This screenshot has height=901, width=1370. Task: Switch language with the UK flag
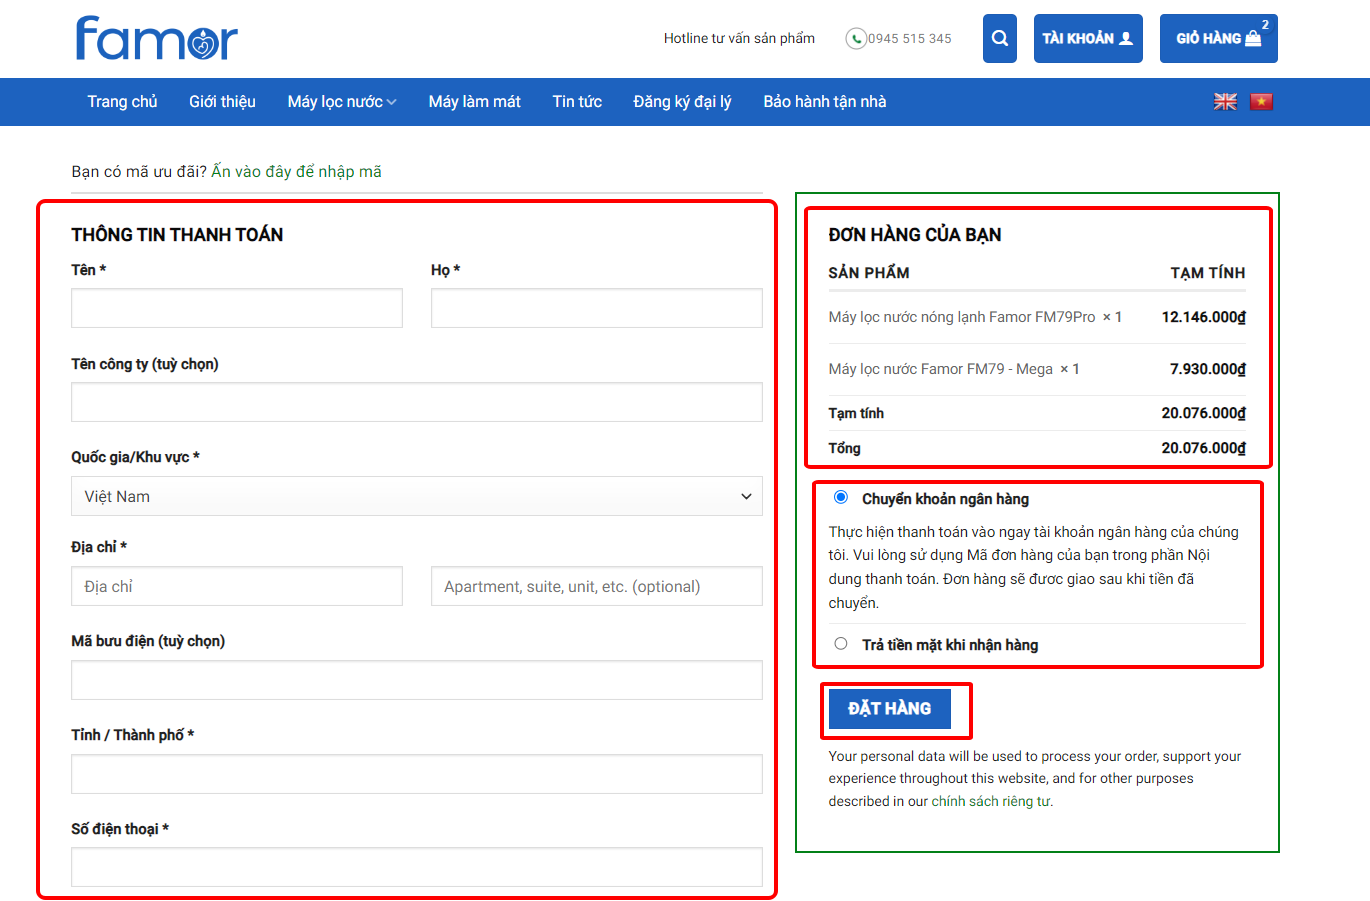(x=1225, y=101)
